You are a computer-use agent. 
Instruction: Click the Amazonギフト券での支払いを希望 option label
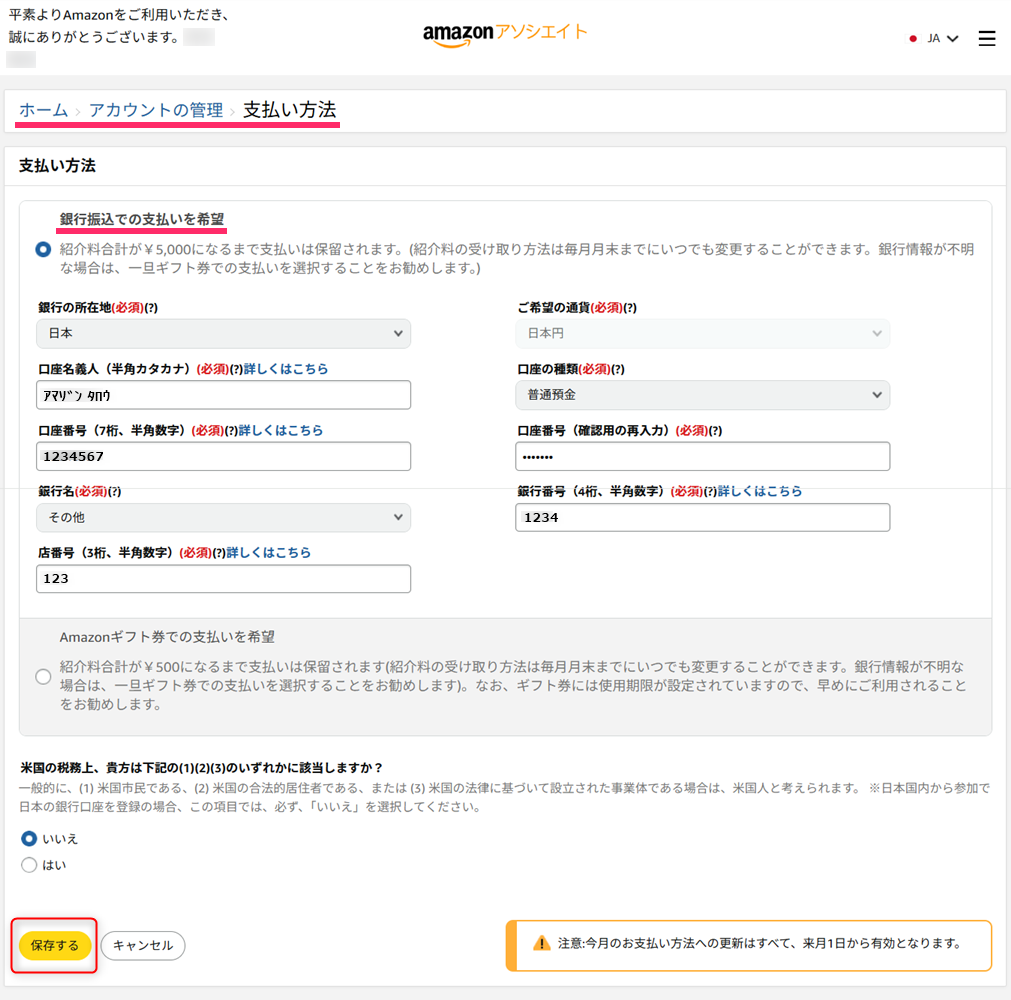pos(167,637)
